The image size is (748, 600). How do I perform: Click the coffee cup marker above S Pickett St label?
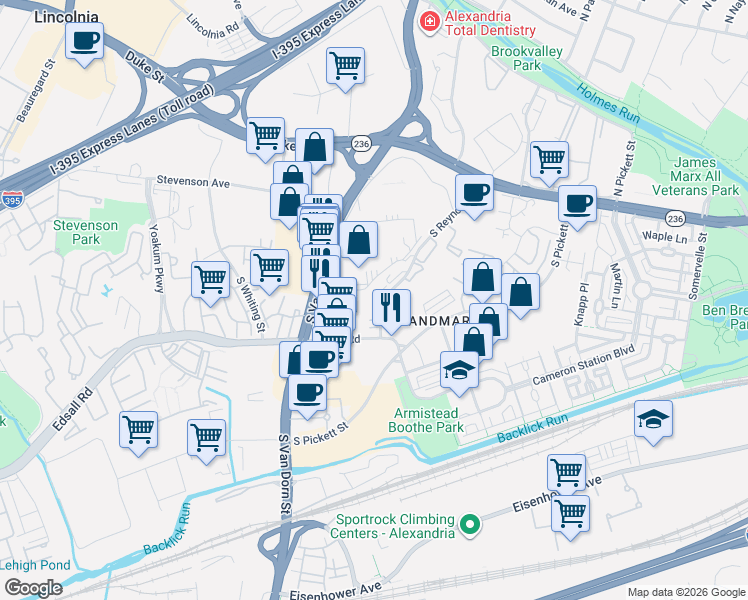(x=308, y=397)
